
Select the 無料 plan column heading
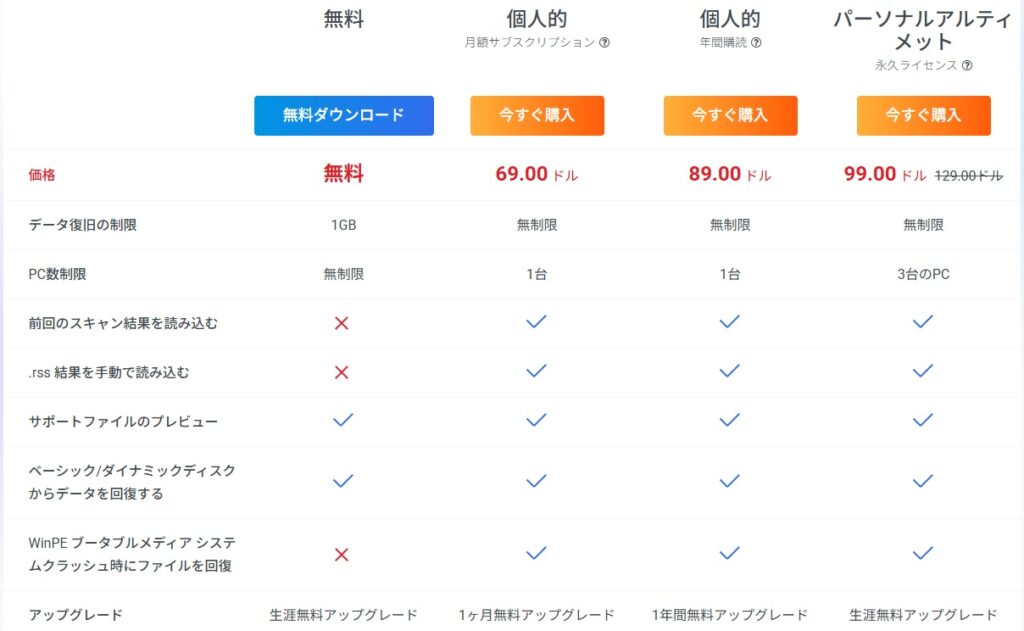tap(344, 19)
